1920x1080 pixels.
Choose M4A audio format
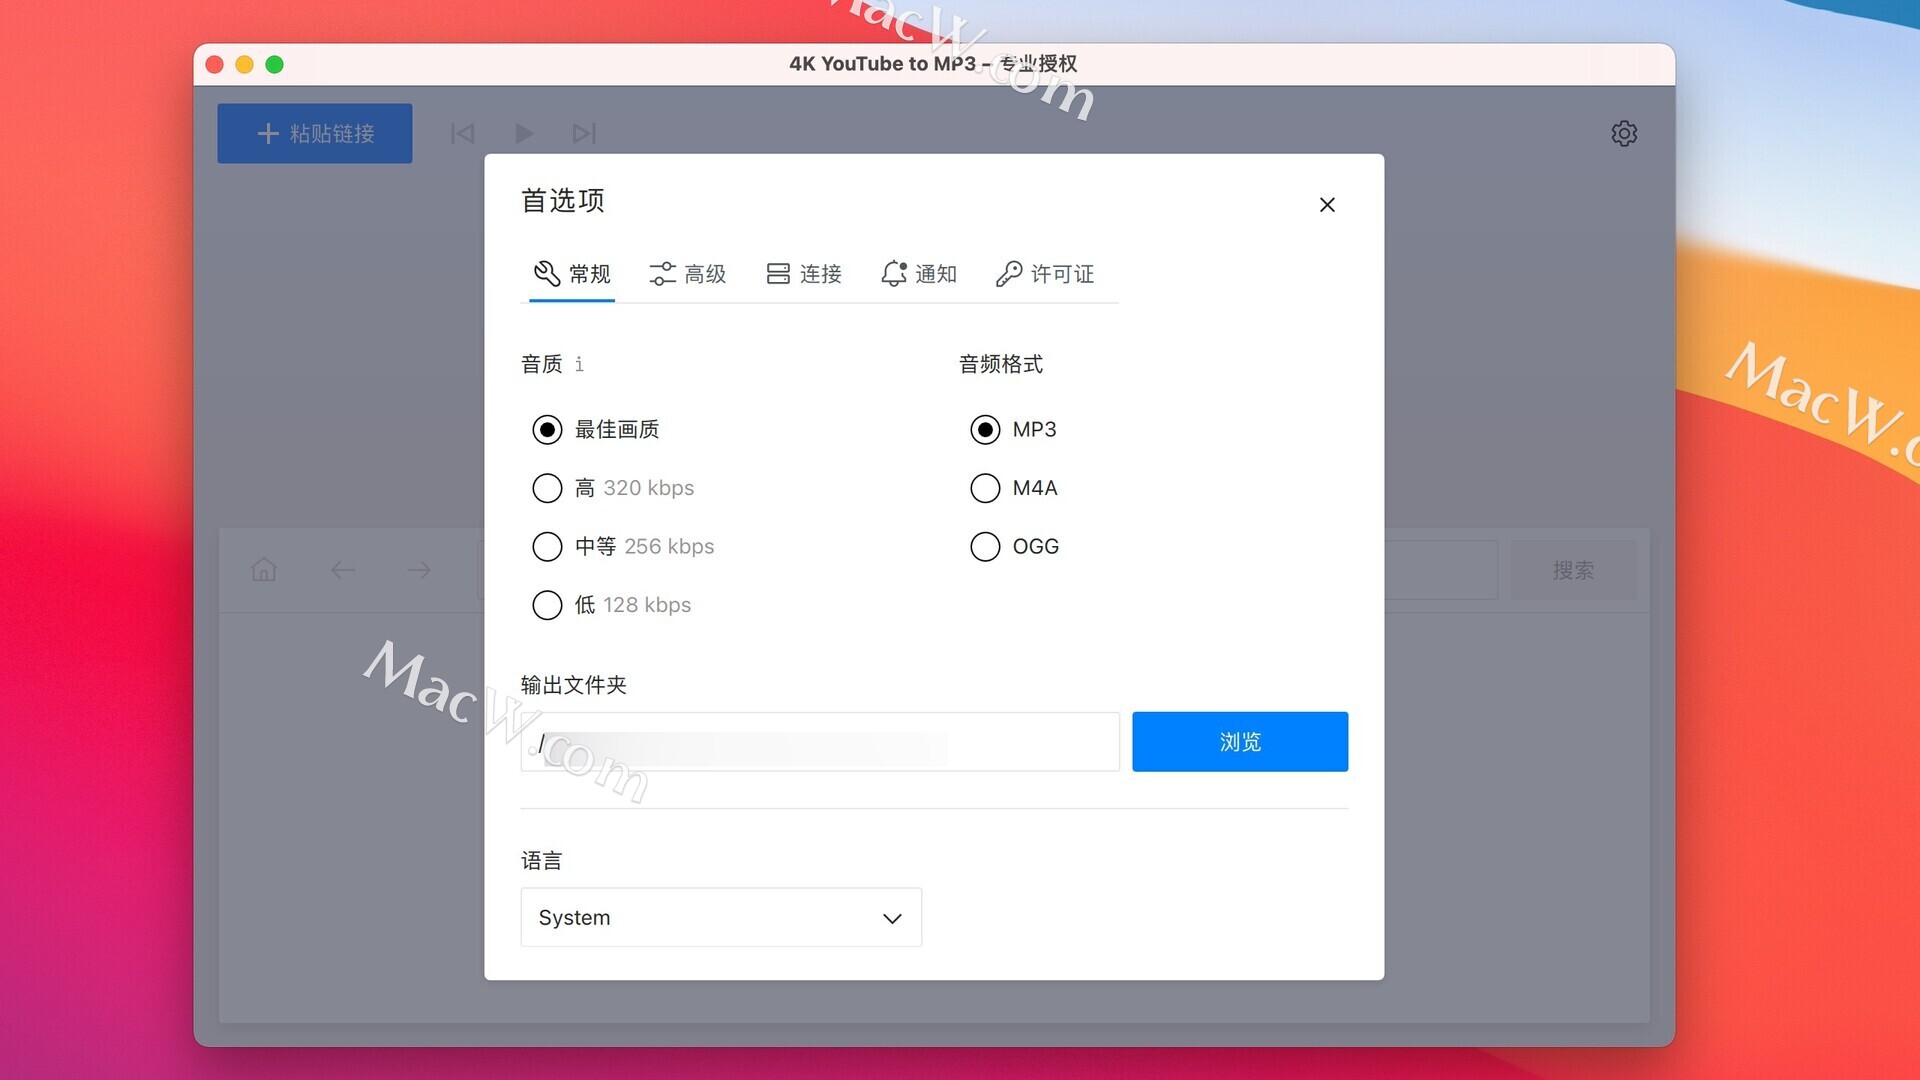(1014, 488)
